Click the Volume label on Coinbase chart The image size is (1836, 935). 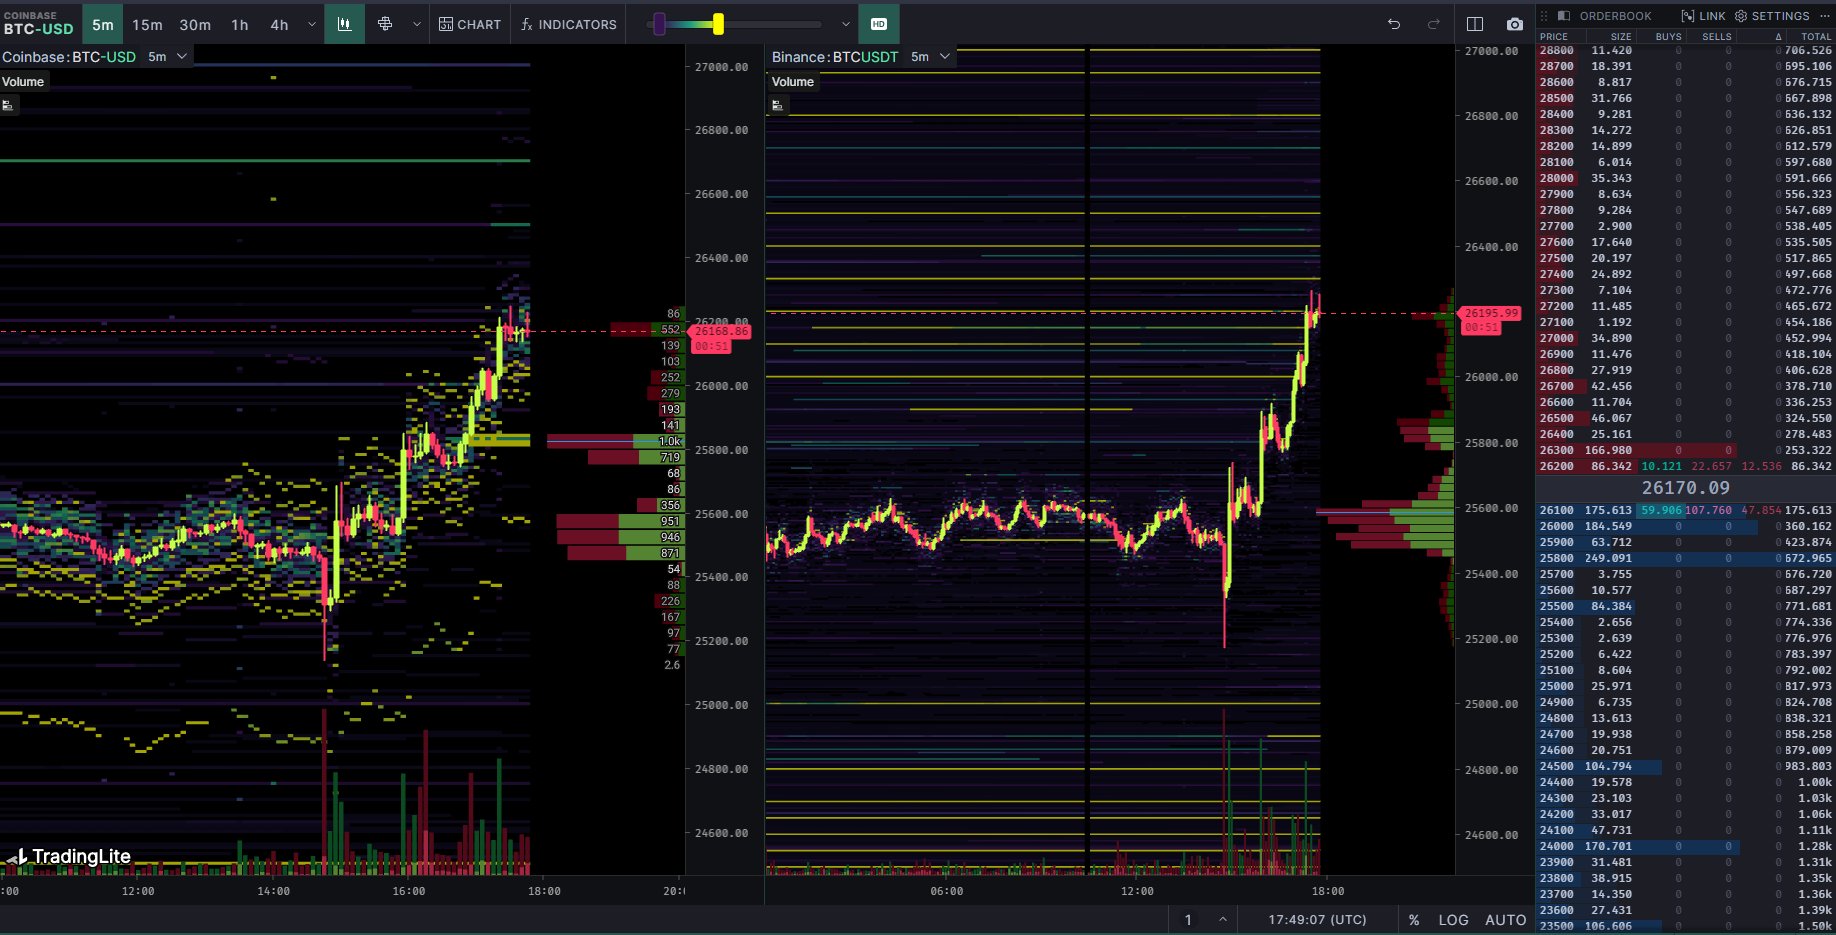23,82
